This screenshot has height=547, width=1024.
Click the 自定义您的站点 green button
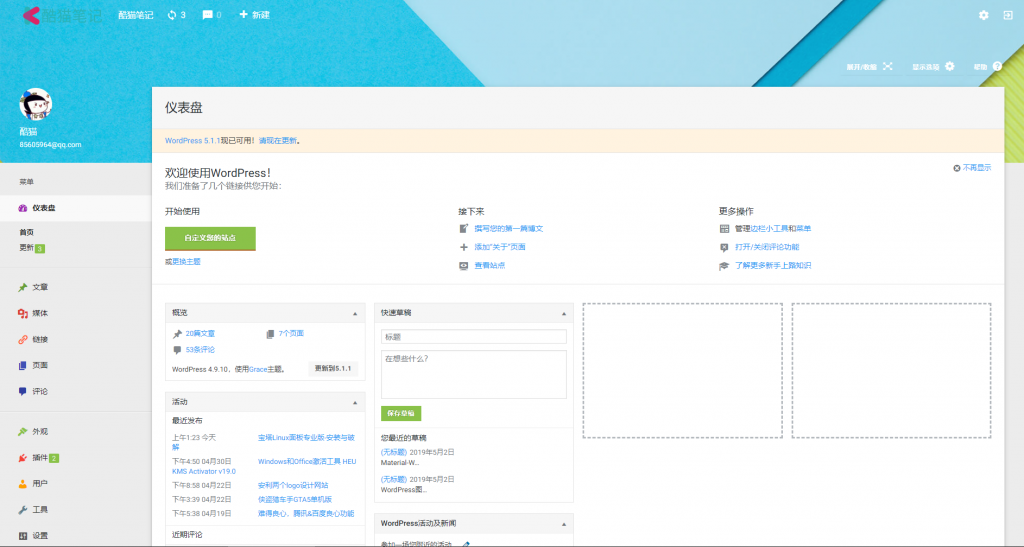(x=210, y=238)
